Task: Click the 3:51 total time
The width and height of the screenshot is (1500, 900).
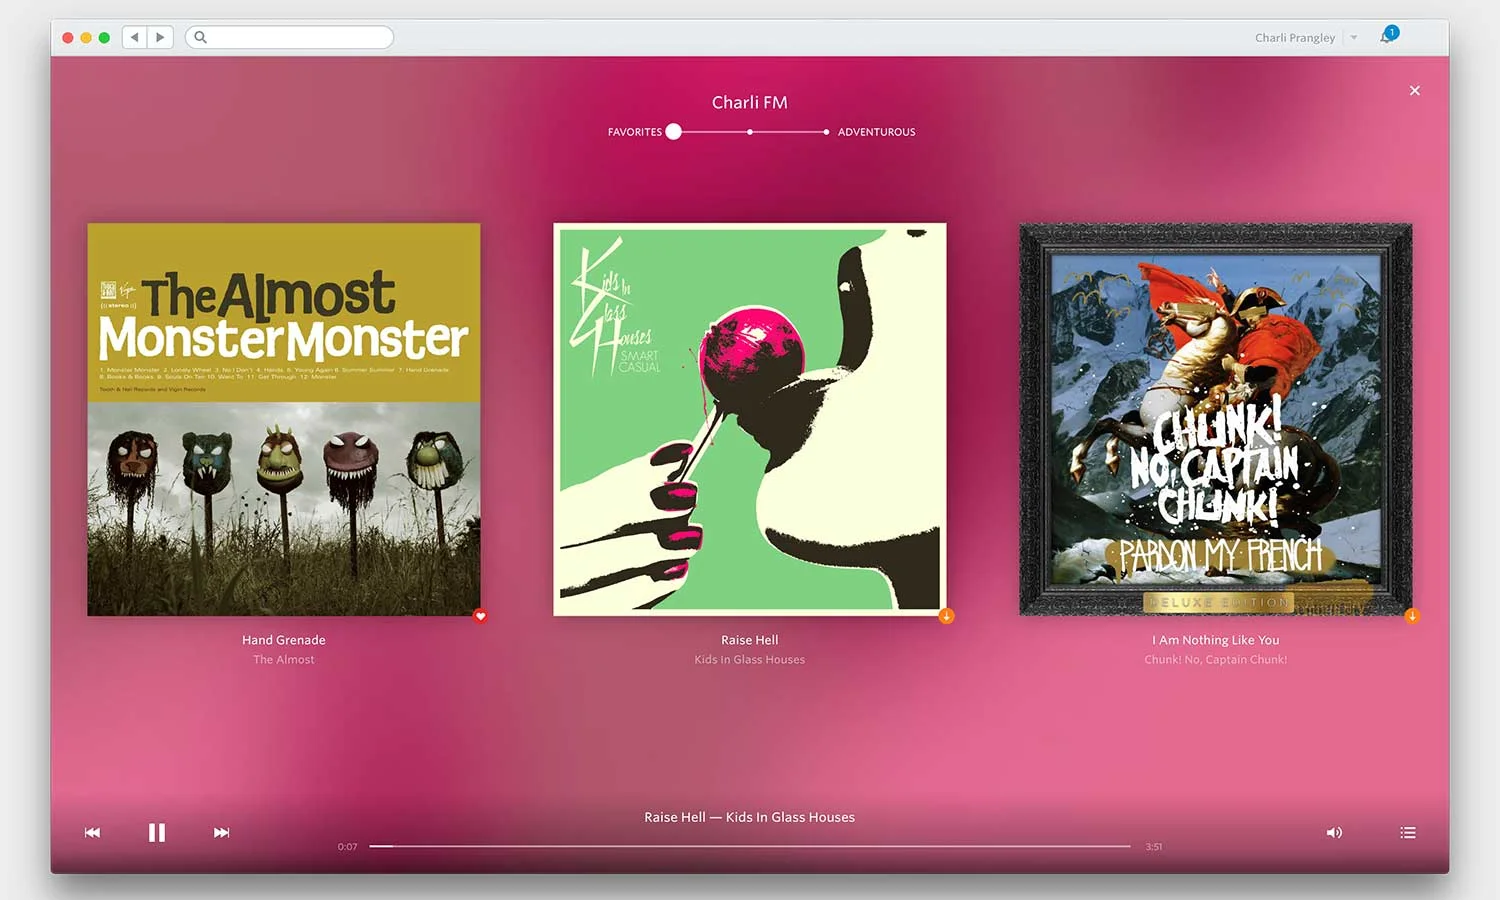Action: [1154, 847]
